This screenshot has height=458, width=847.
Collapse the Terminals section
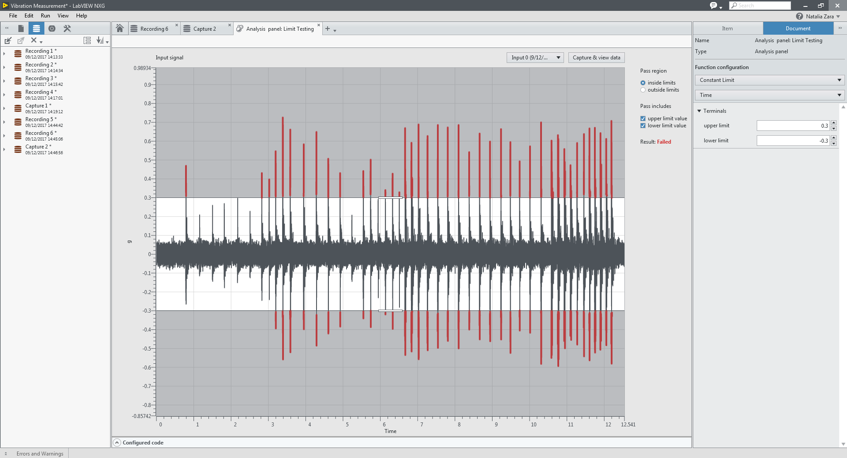[699, 111]
